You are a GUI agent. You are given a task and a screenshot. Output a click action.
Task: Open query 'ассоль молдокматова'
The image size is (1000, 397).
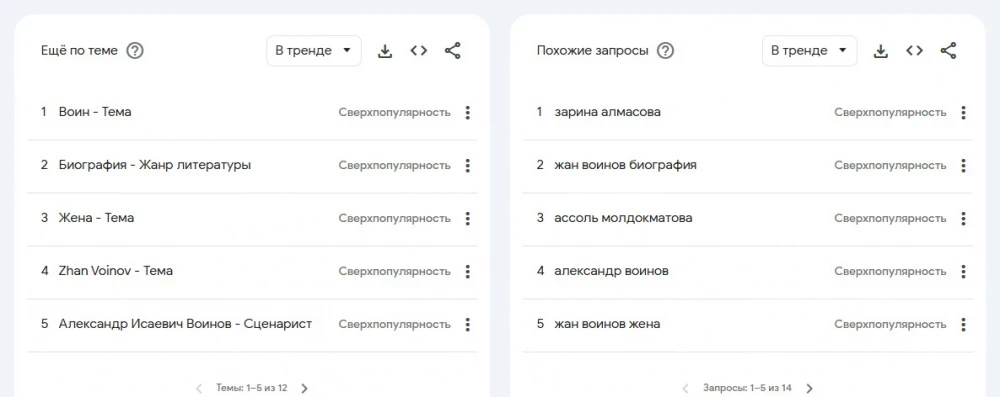[x=623, y=218]
